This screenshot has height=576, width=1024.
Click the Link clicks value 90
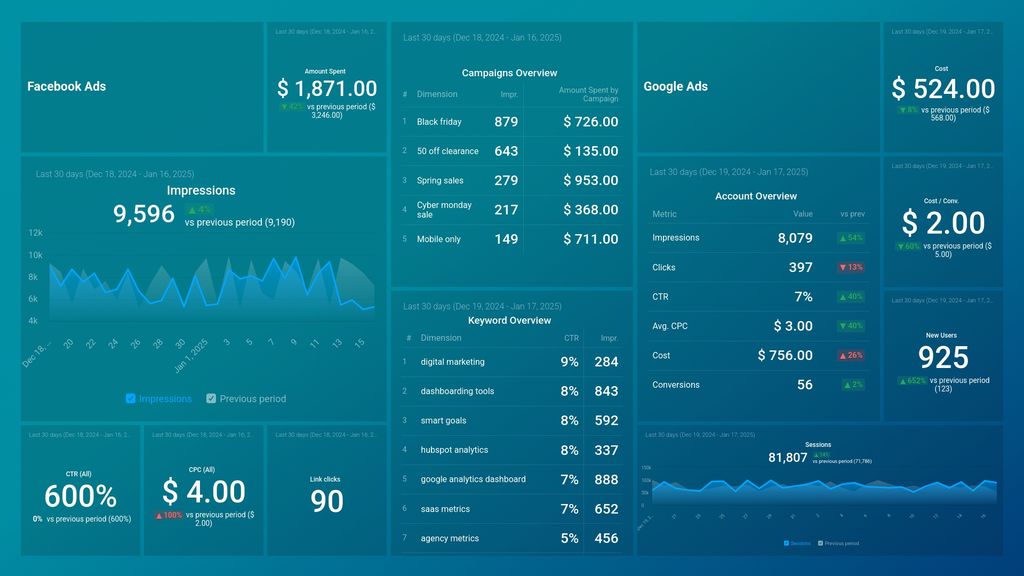pyautogui.click(x=327, y=501)
